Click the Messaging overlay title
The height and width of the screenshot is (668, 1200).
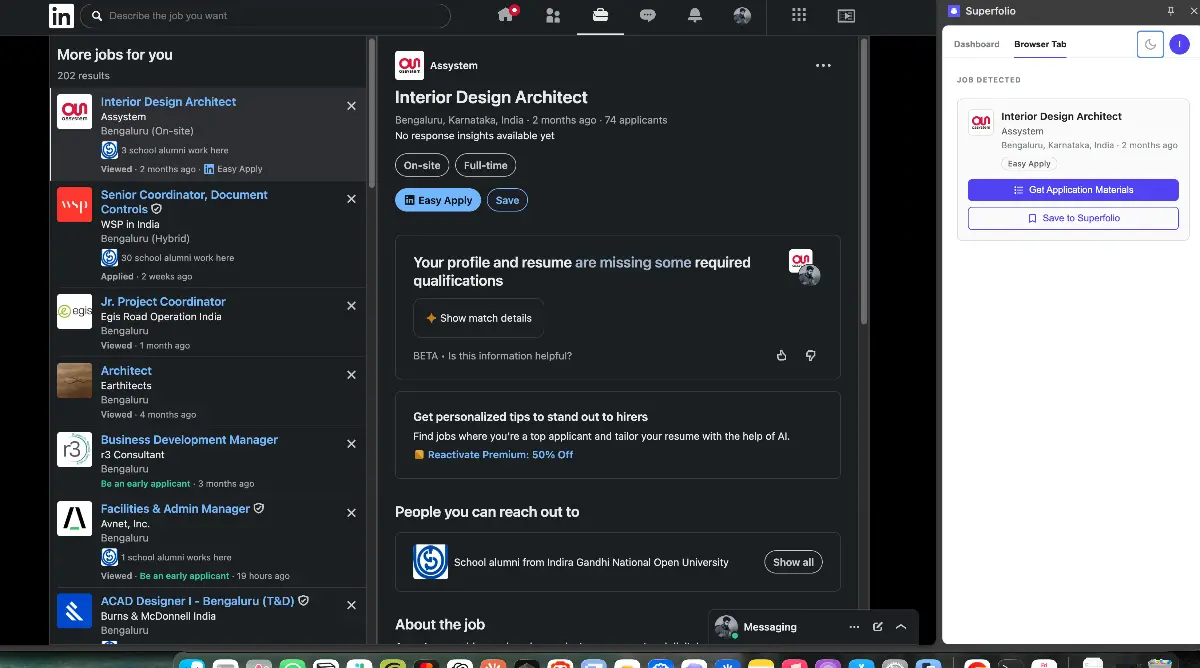[x=770, y=627]
